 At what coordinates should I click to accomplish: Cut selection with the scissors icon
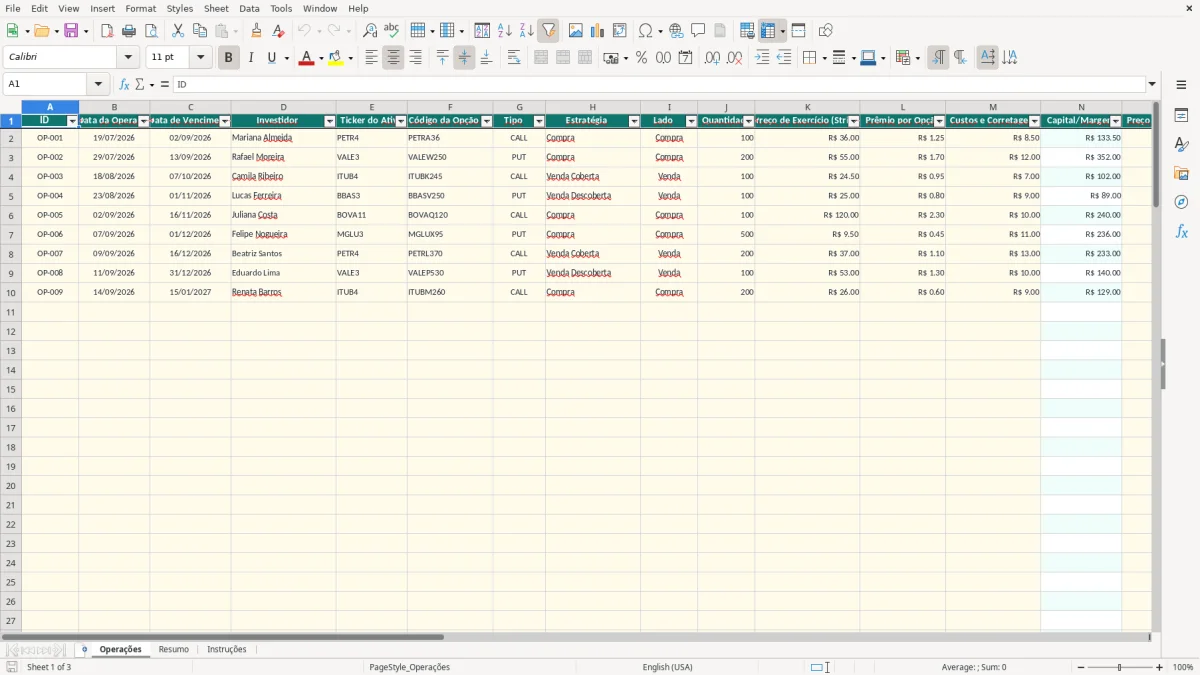tap(178, 31)
